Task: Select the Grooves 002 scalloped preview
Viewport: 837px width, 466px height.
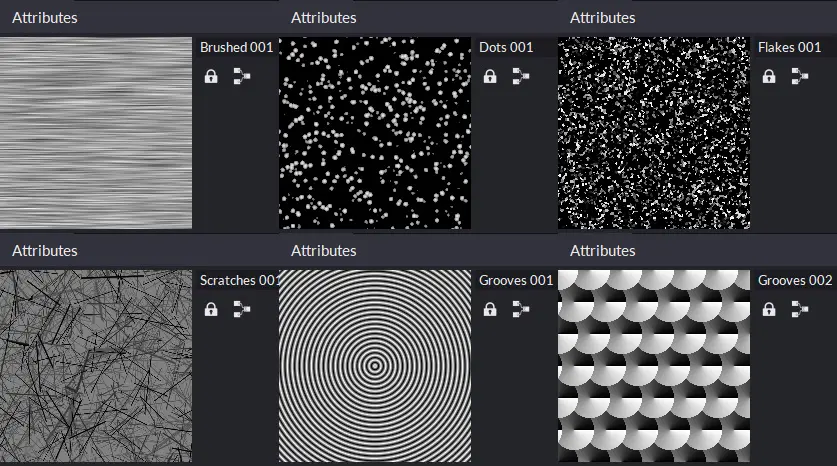Action: pyautogui.click(x=654, y=366)
